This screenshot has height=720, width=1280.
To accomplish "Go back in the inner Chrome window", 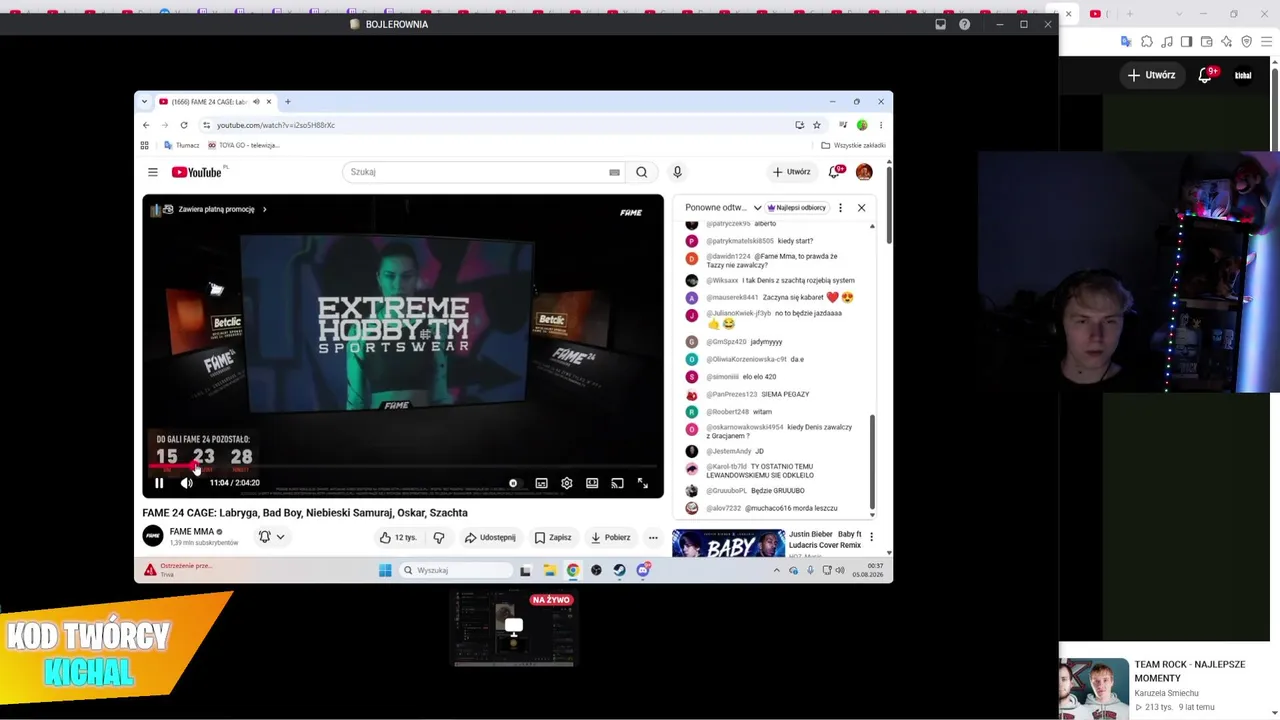I will coord(146,125).
